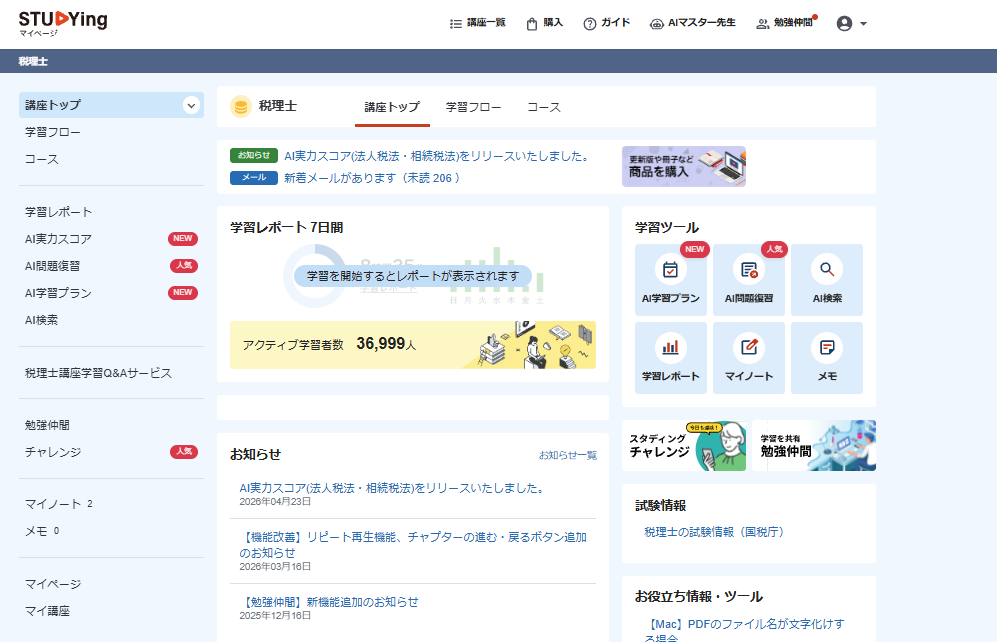Open 学習レポート in the sidebar

pos(58,212)
